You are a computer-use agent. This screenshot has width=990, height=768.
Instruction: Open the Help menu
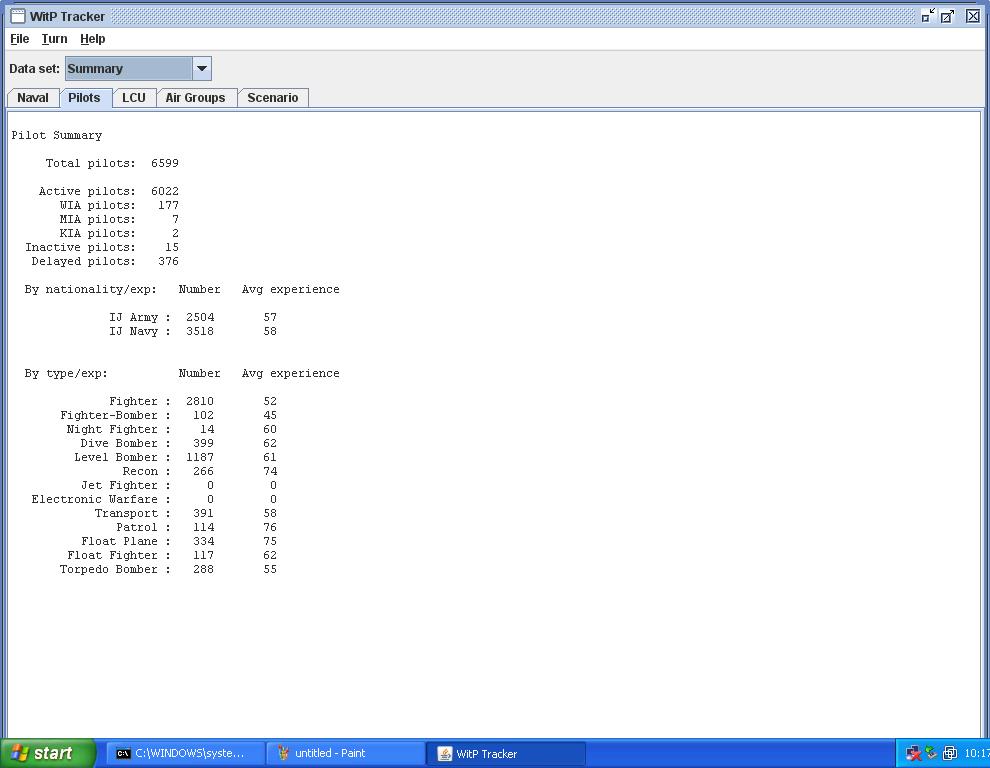(x=93, y=39)
